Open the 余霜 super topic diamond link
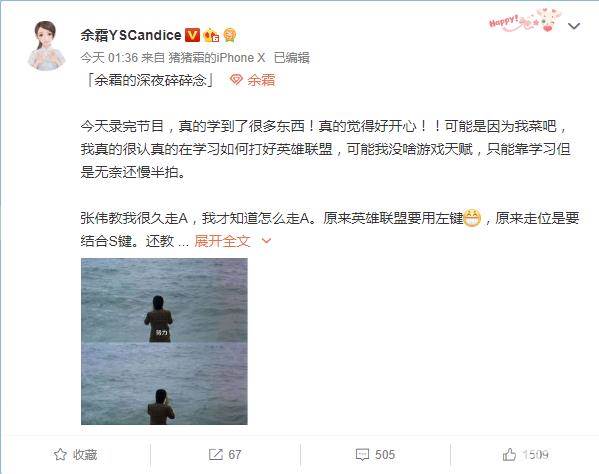599x474 pixels. point(252,80)
